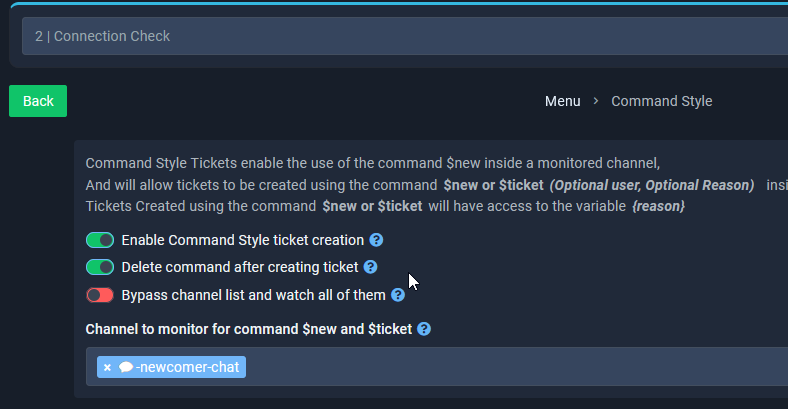Enable Bypass channel list toggle

point(100,295)
